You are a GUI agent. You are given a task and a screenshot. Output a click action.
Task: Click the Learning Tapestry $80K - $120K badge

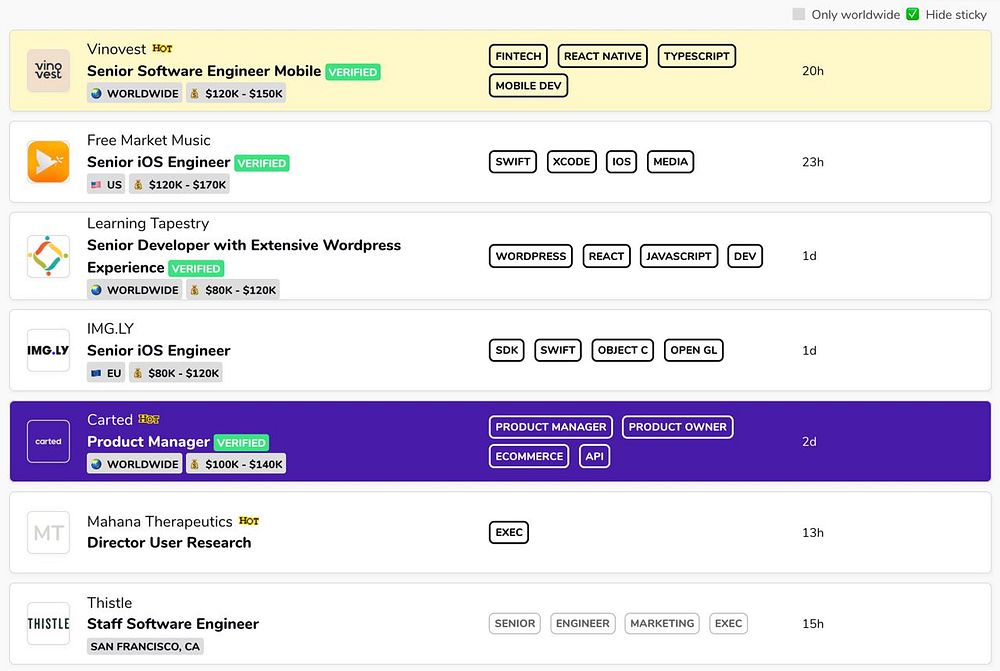point(233,290)
